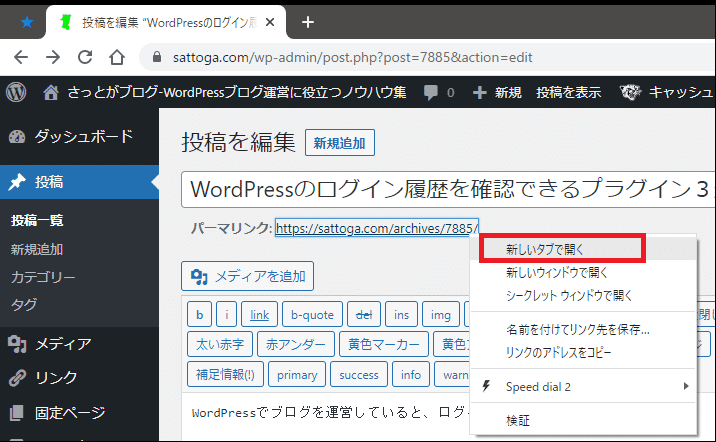Open 投稿一覧 submenu item

(37, 221)
